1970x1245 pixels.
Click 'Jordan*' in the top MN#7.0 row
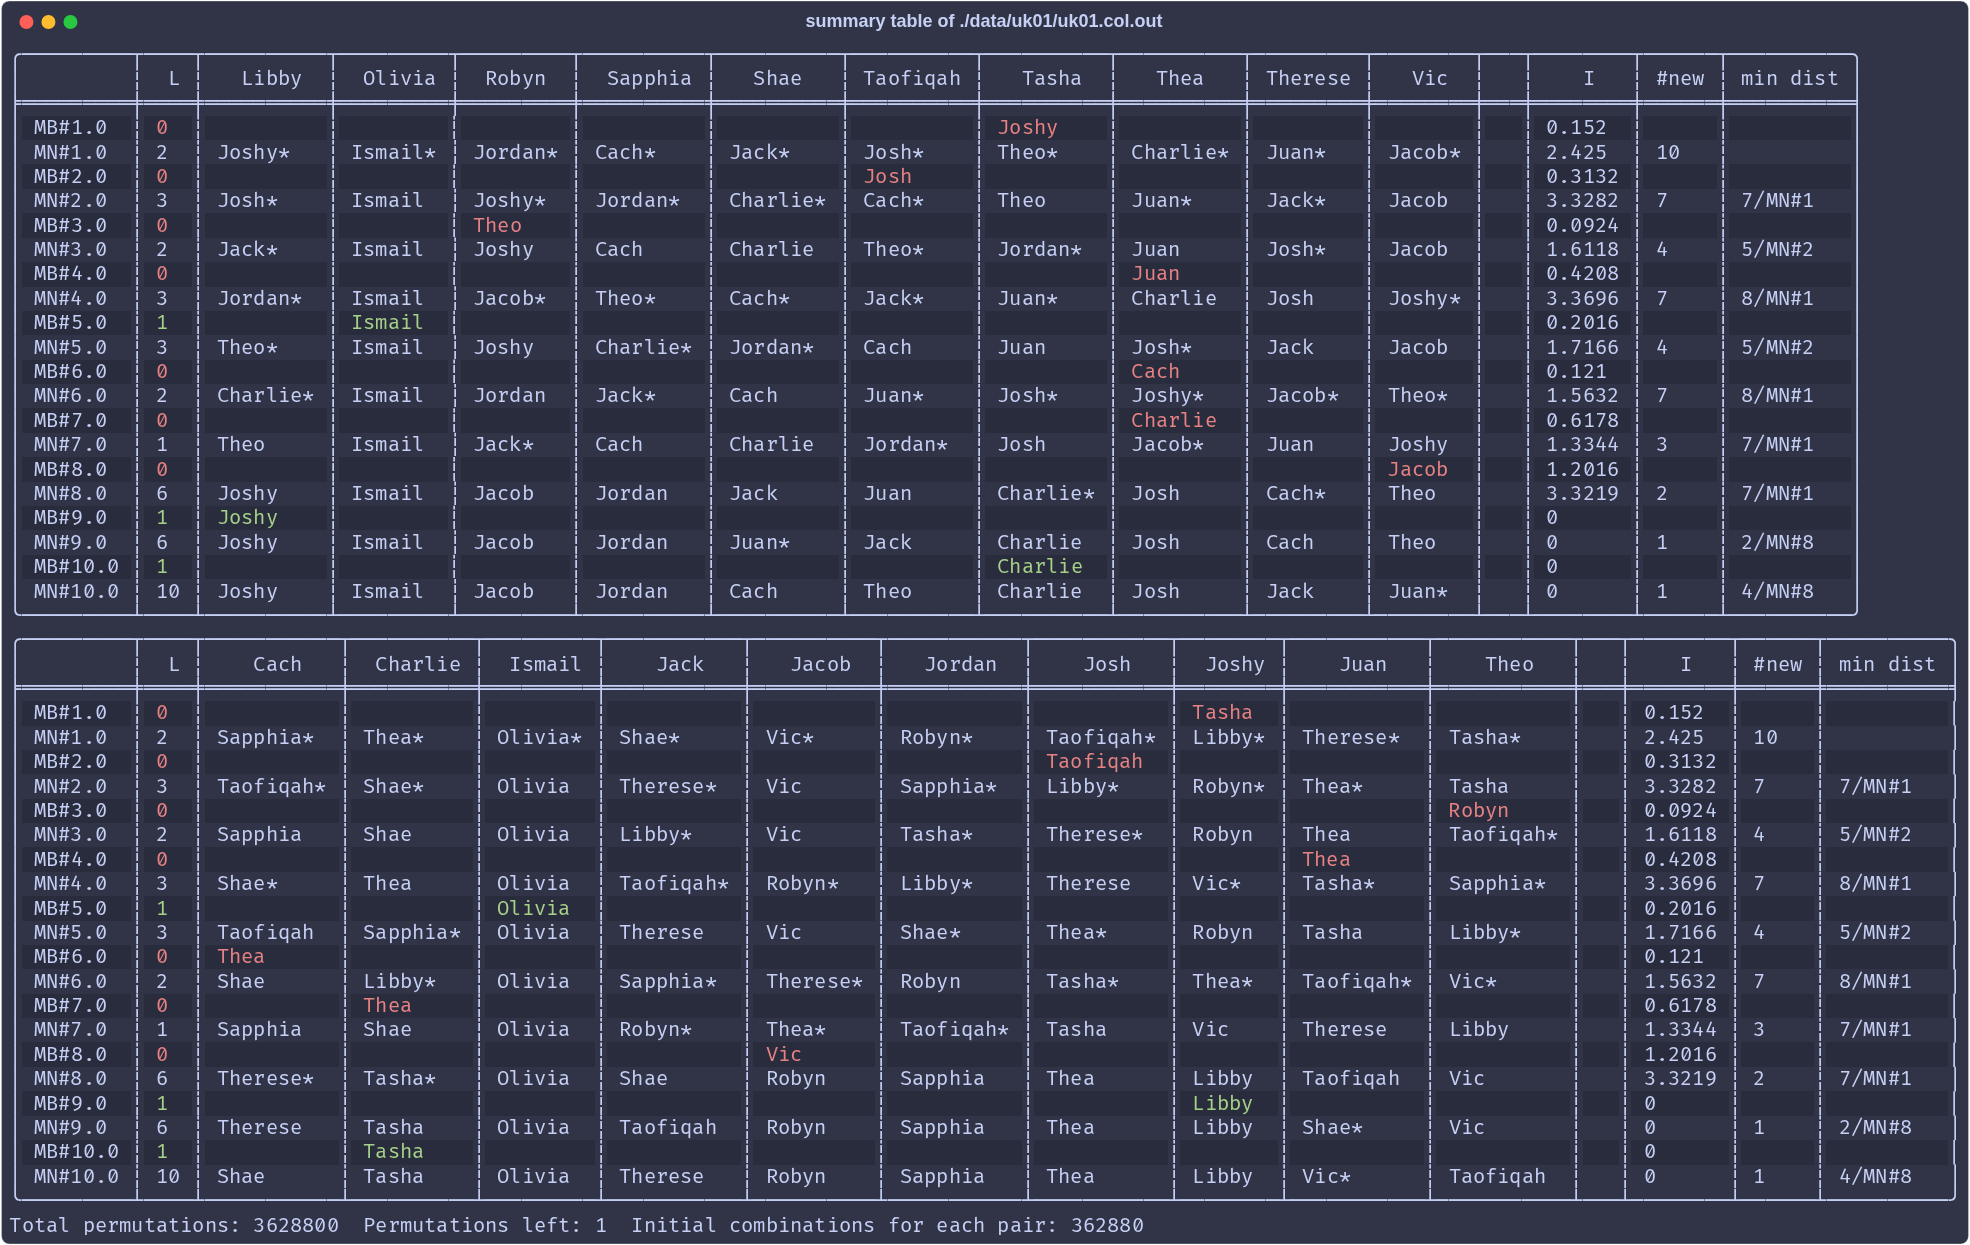coord(905,444)
